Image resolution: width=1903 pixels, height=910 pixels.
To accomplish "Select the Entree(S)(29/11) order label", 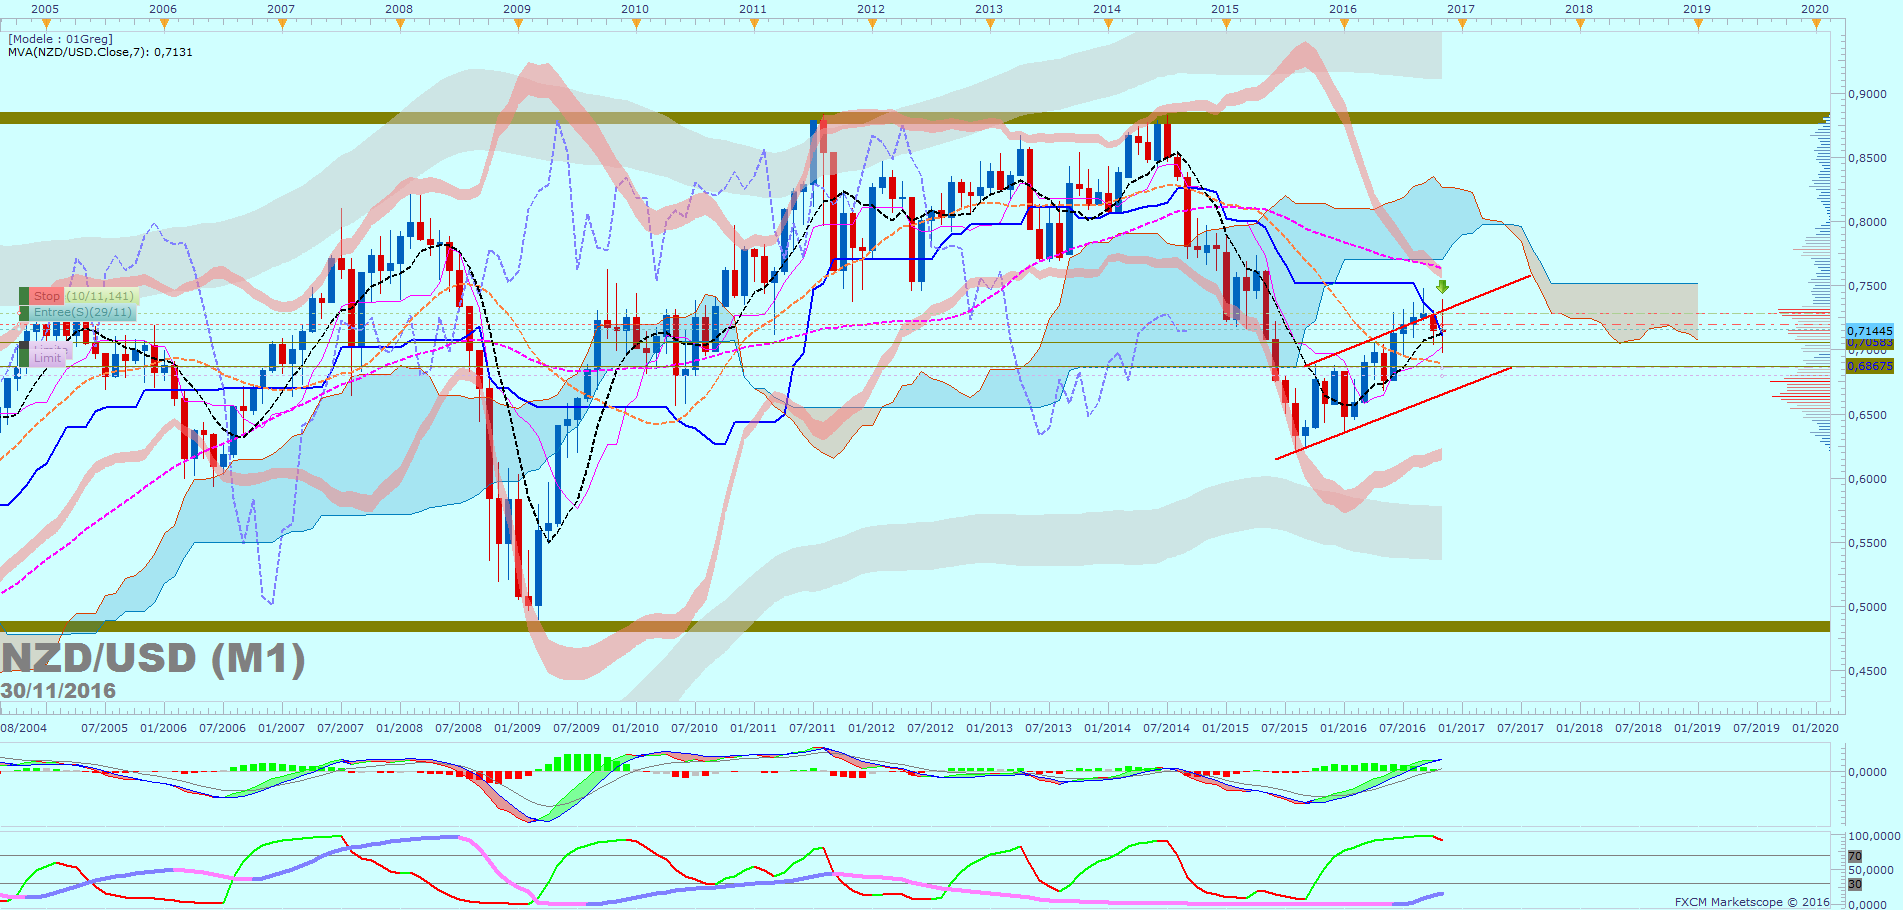I will pos(82,312).
